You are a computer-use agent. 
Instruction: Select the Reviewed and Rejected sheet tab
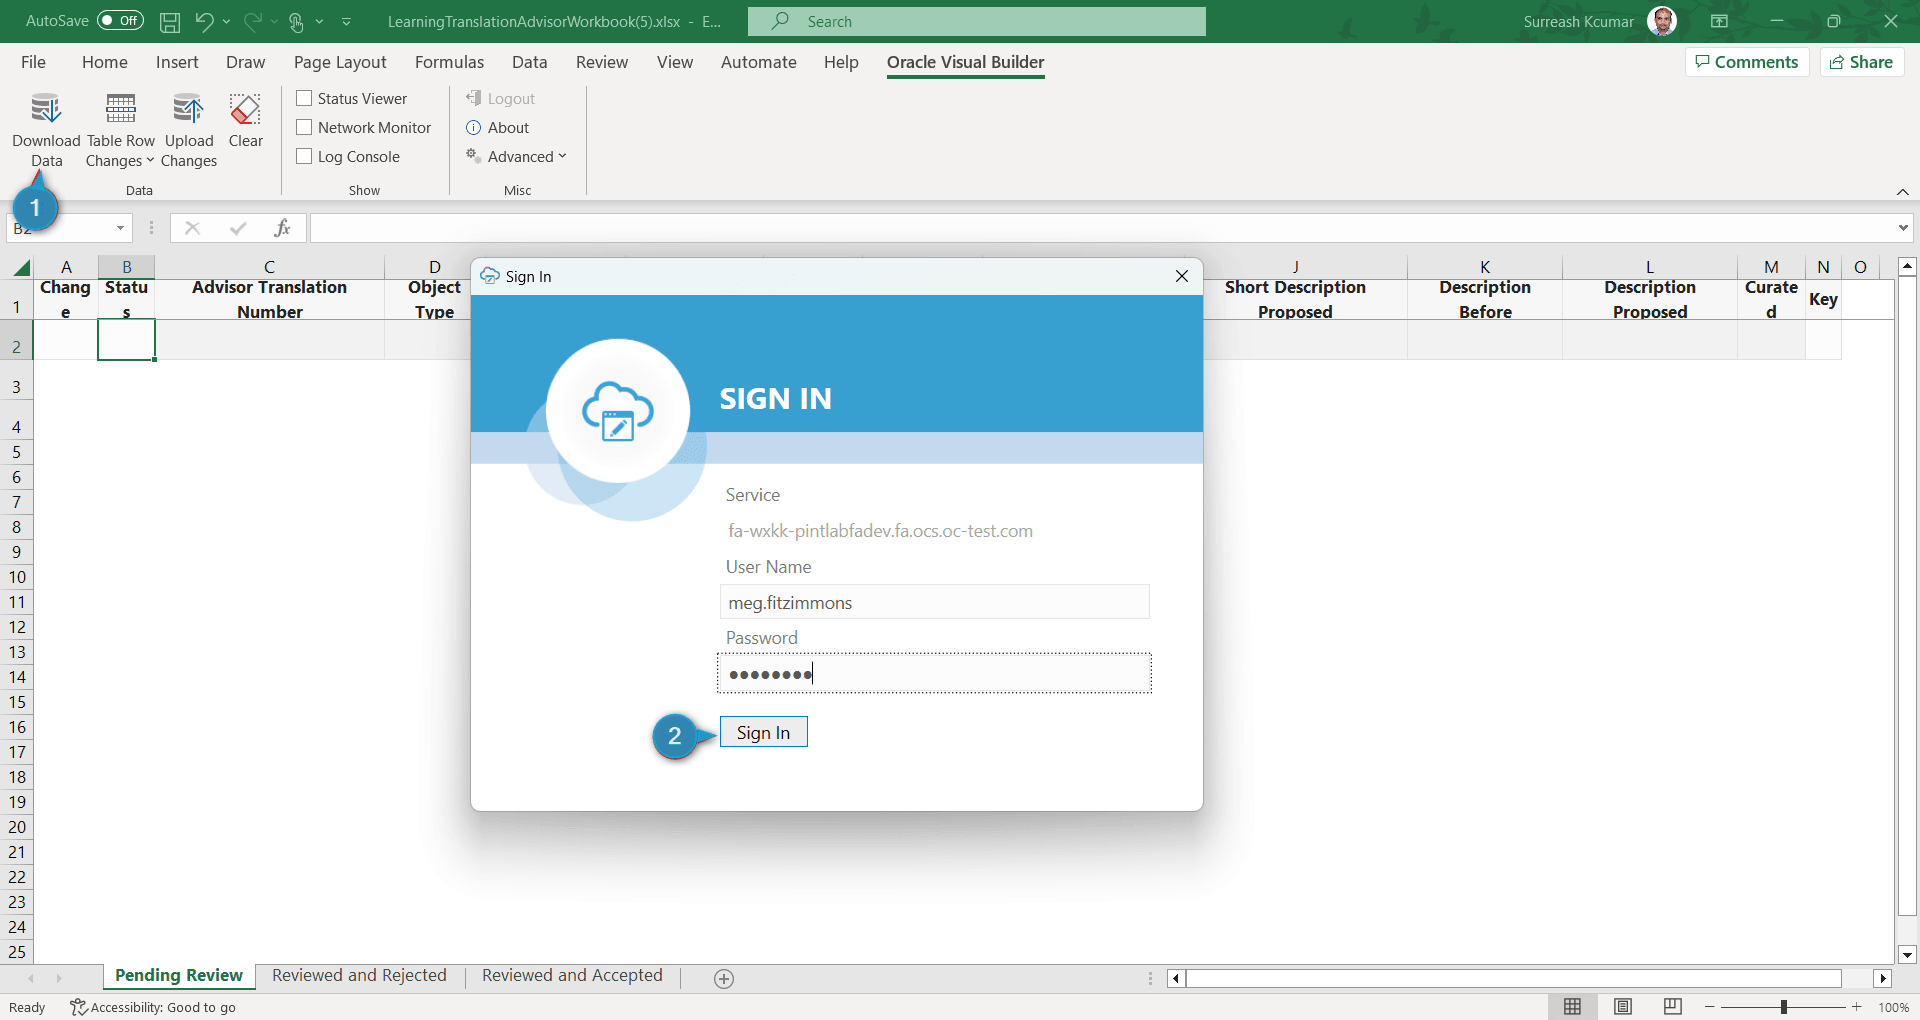point(359,976)
